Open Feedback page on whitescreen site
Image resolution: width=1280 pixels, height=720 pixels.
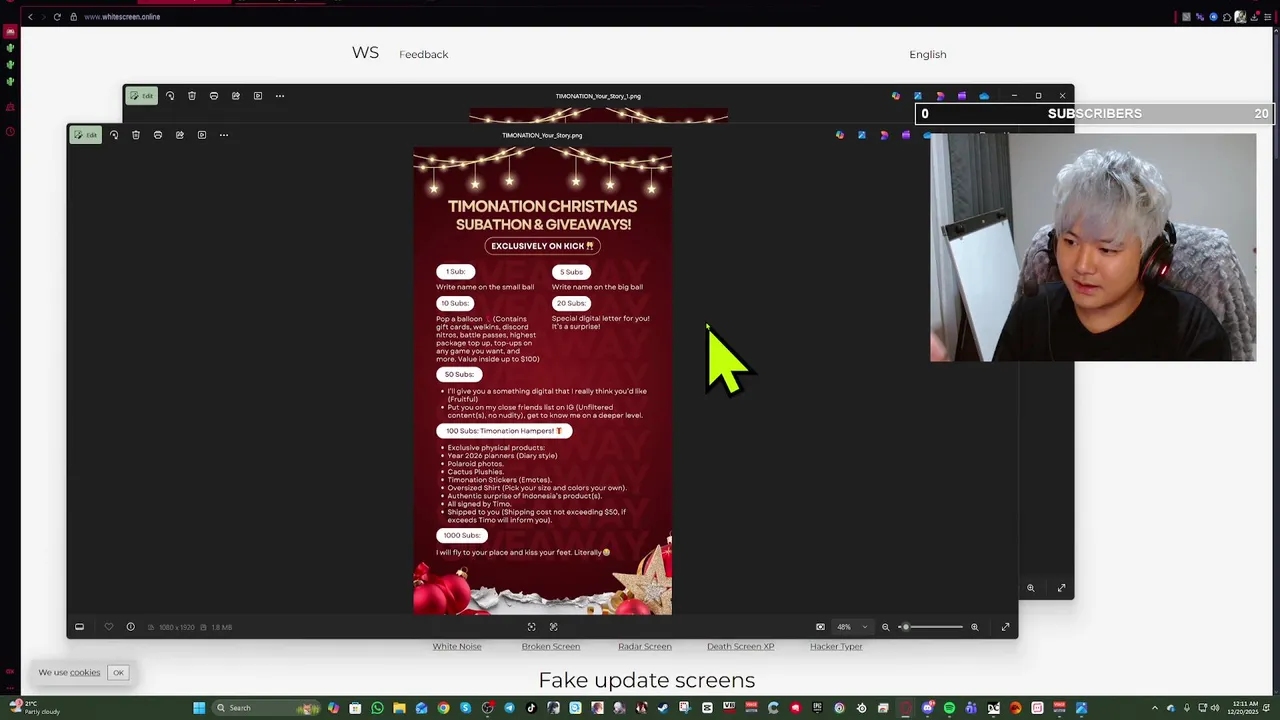coord(423,54)
